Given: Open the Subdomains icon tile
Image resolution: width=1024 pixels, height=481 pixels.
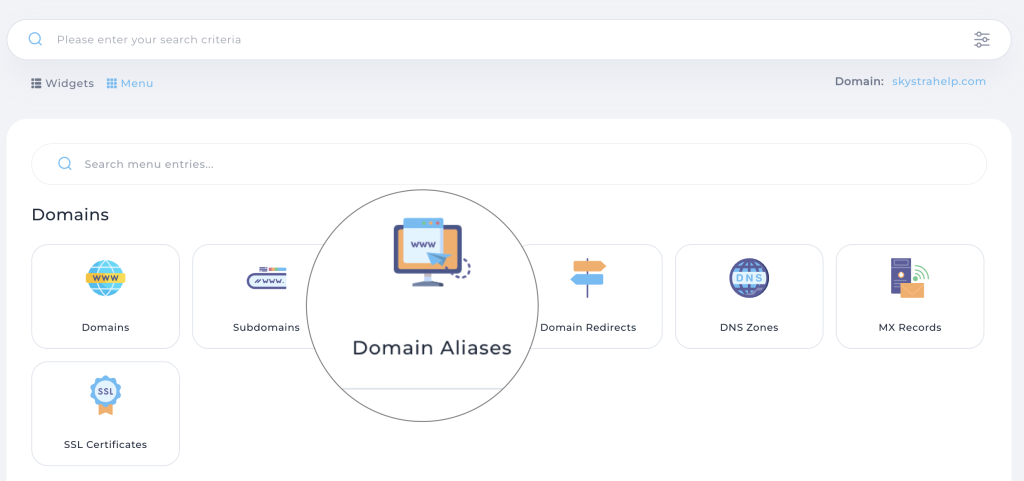Looking at the screenshot, I should [x=265, y=278].
